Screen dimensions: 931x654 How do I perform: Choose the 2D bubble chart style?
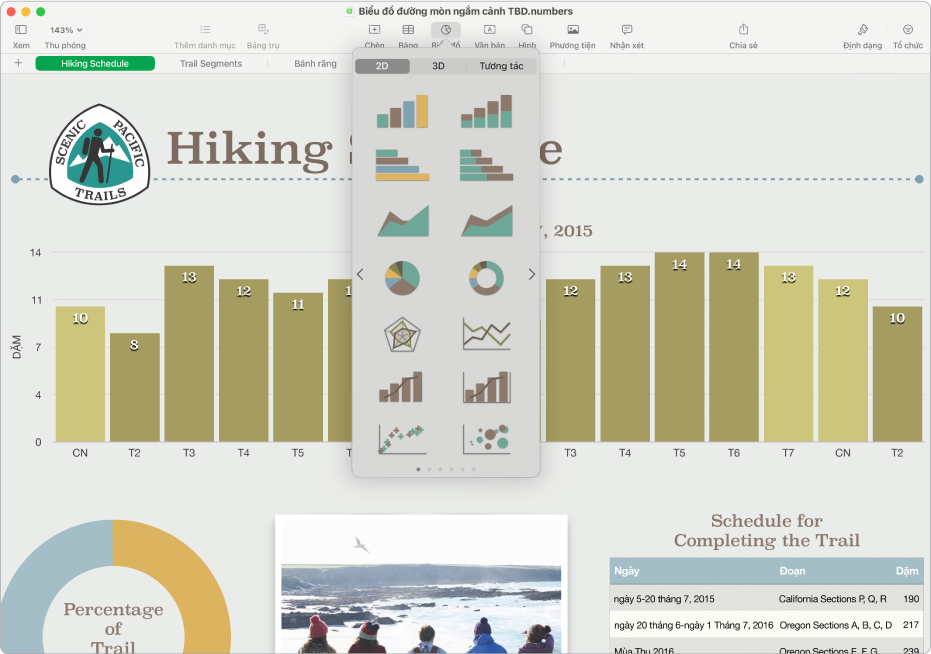[x=486, y=437]
